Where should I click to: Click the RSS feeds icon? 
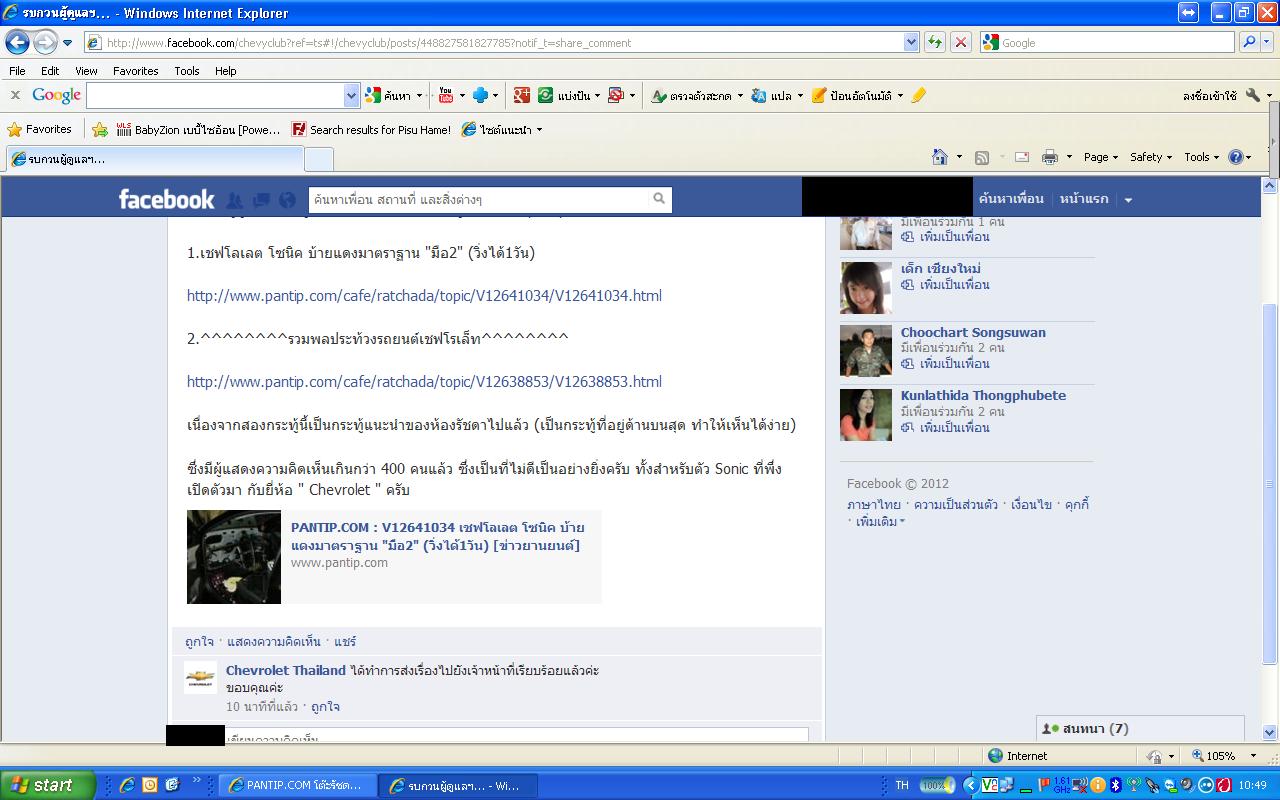coord(982,157)
